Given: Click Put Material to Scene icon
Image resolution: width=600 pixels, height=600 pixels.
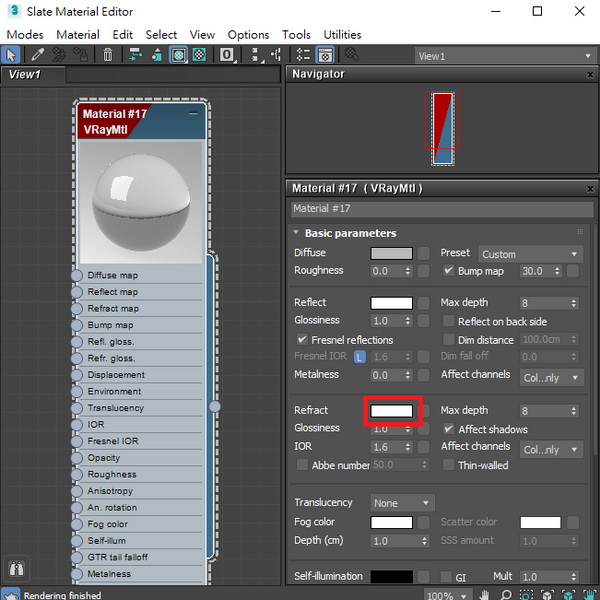Looking at the screenshot, I should coord(59,55).
